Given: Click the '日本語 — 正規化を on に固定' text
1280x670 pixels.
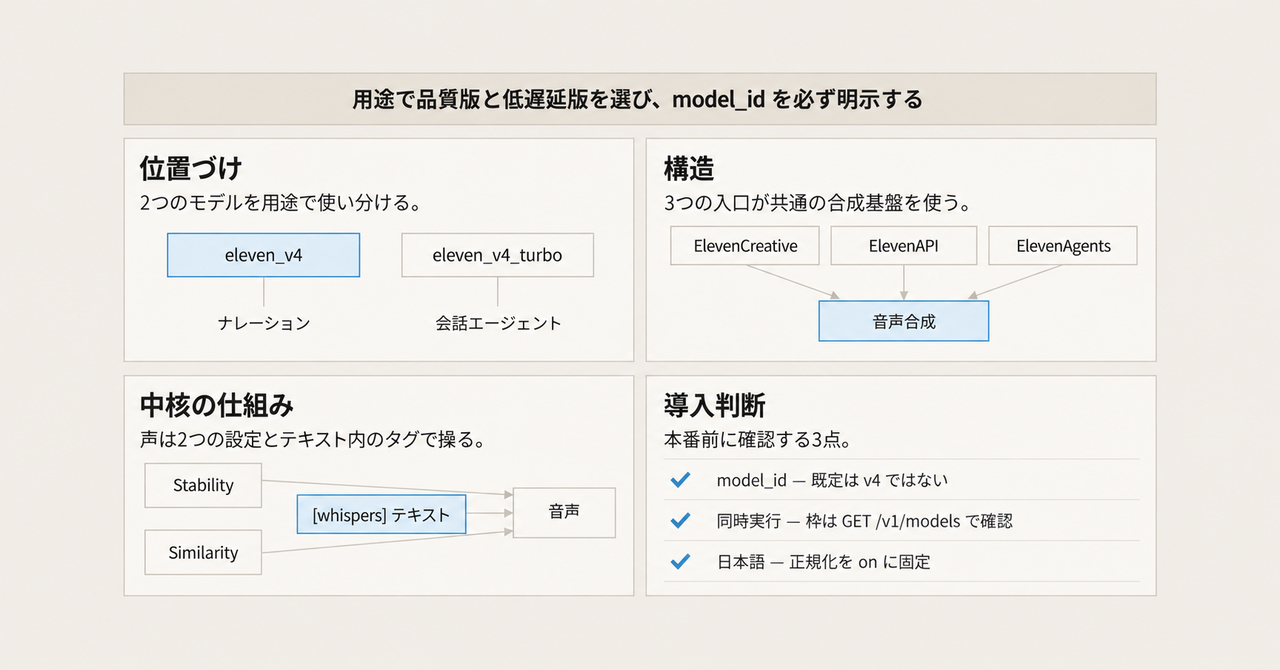Looking at the screenshot, I should (x=823, y=562).
